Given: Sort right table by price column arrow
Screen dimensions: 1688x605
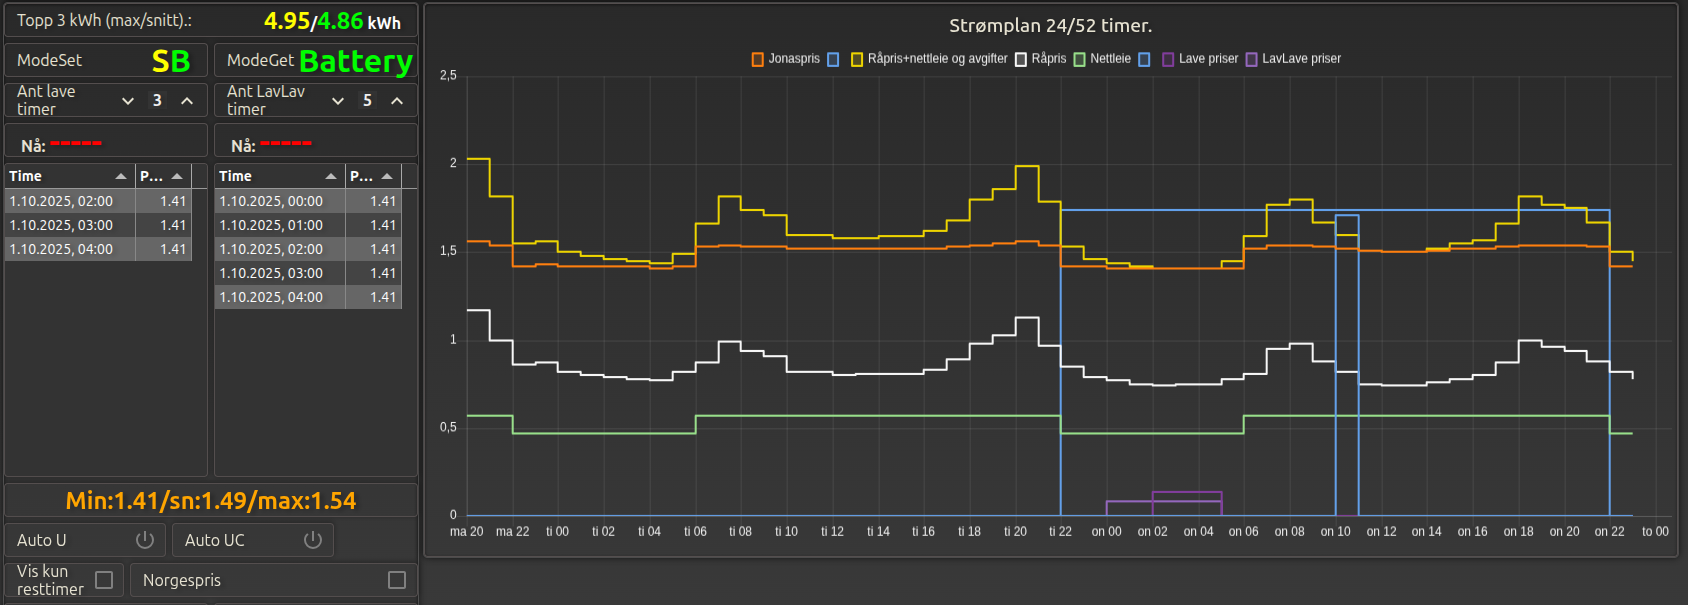Looking at the screenshot, I should 387,176.
